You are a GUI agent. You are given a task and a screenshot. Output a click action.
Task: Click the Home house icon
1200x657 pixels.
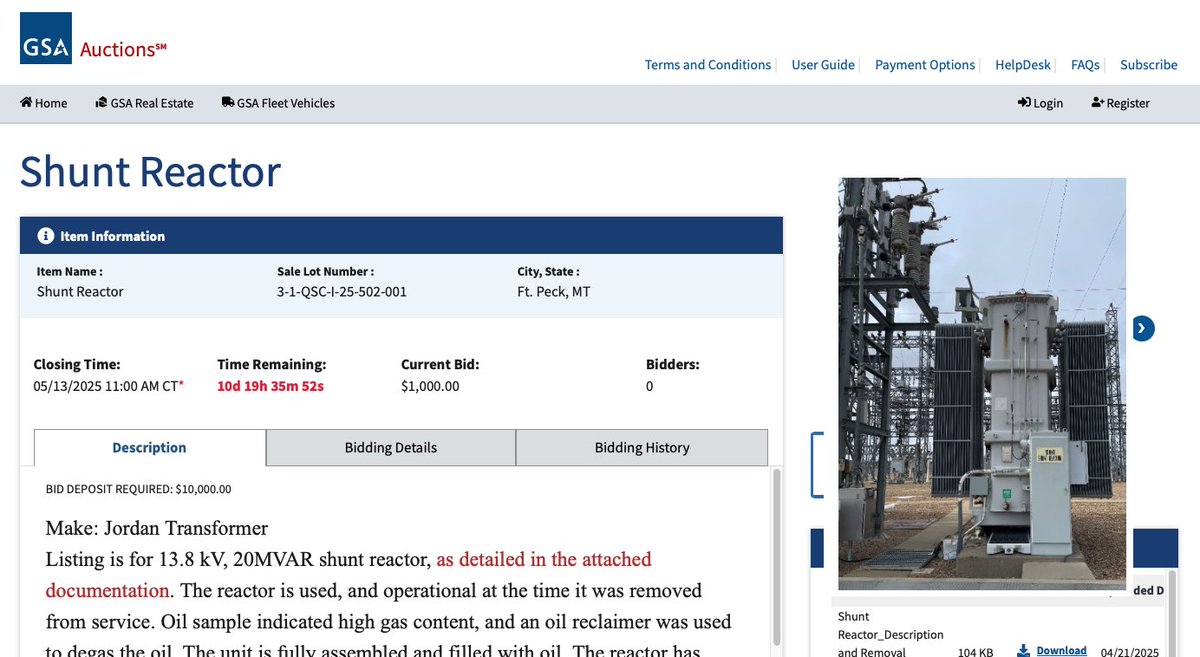click(26, 103)
